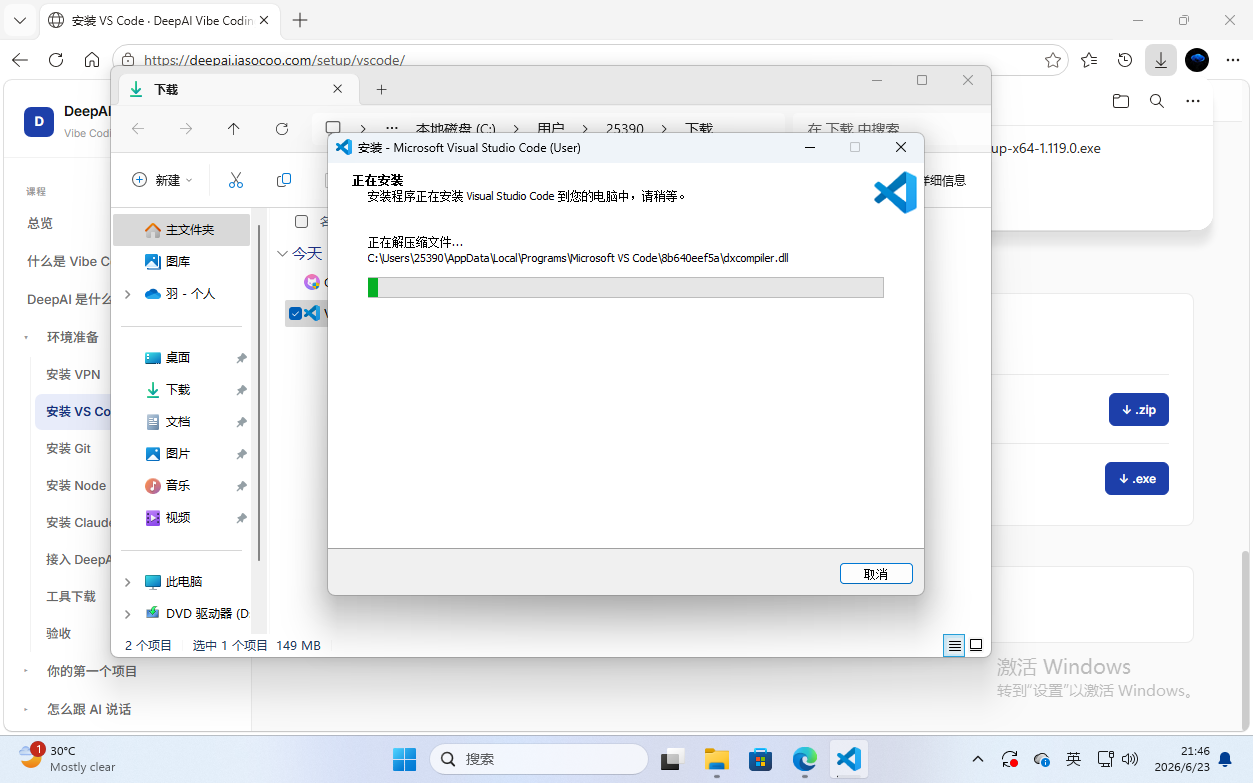Reload the Edge page
Screen dimensions: 1253x783
56,60
